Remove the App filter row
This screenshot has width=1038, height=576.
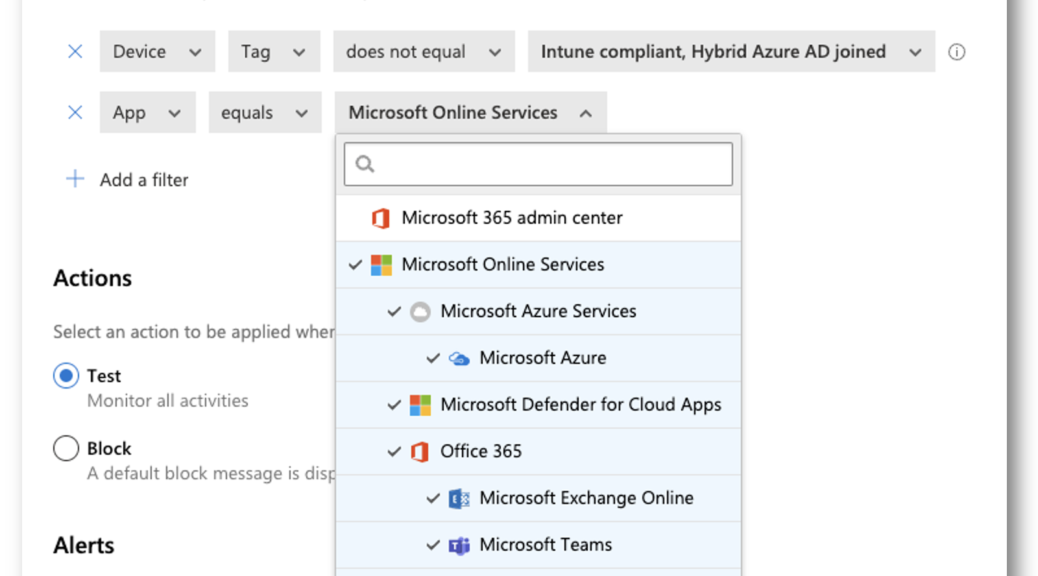click(x=75, y=113)
